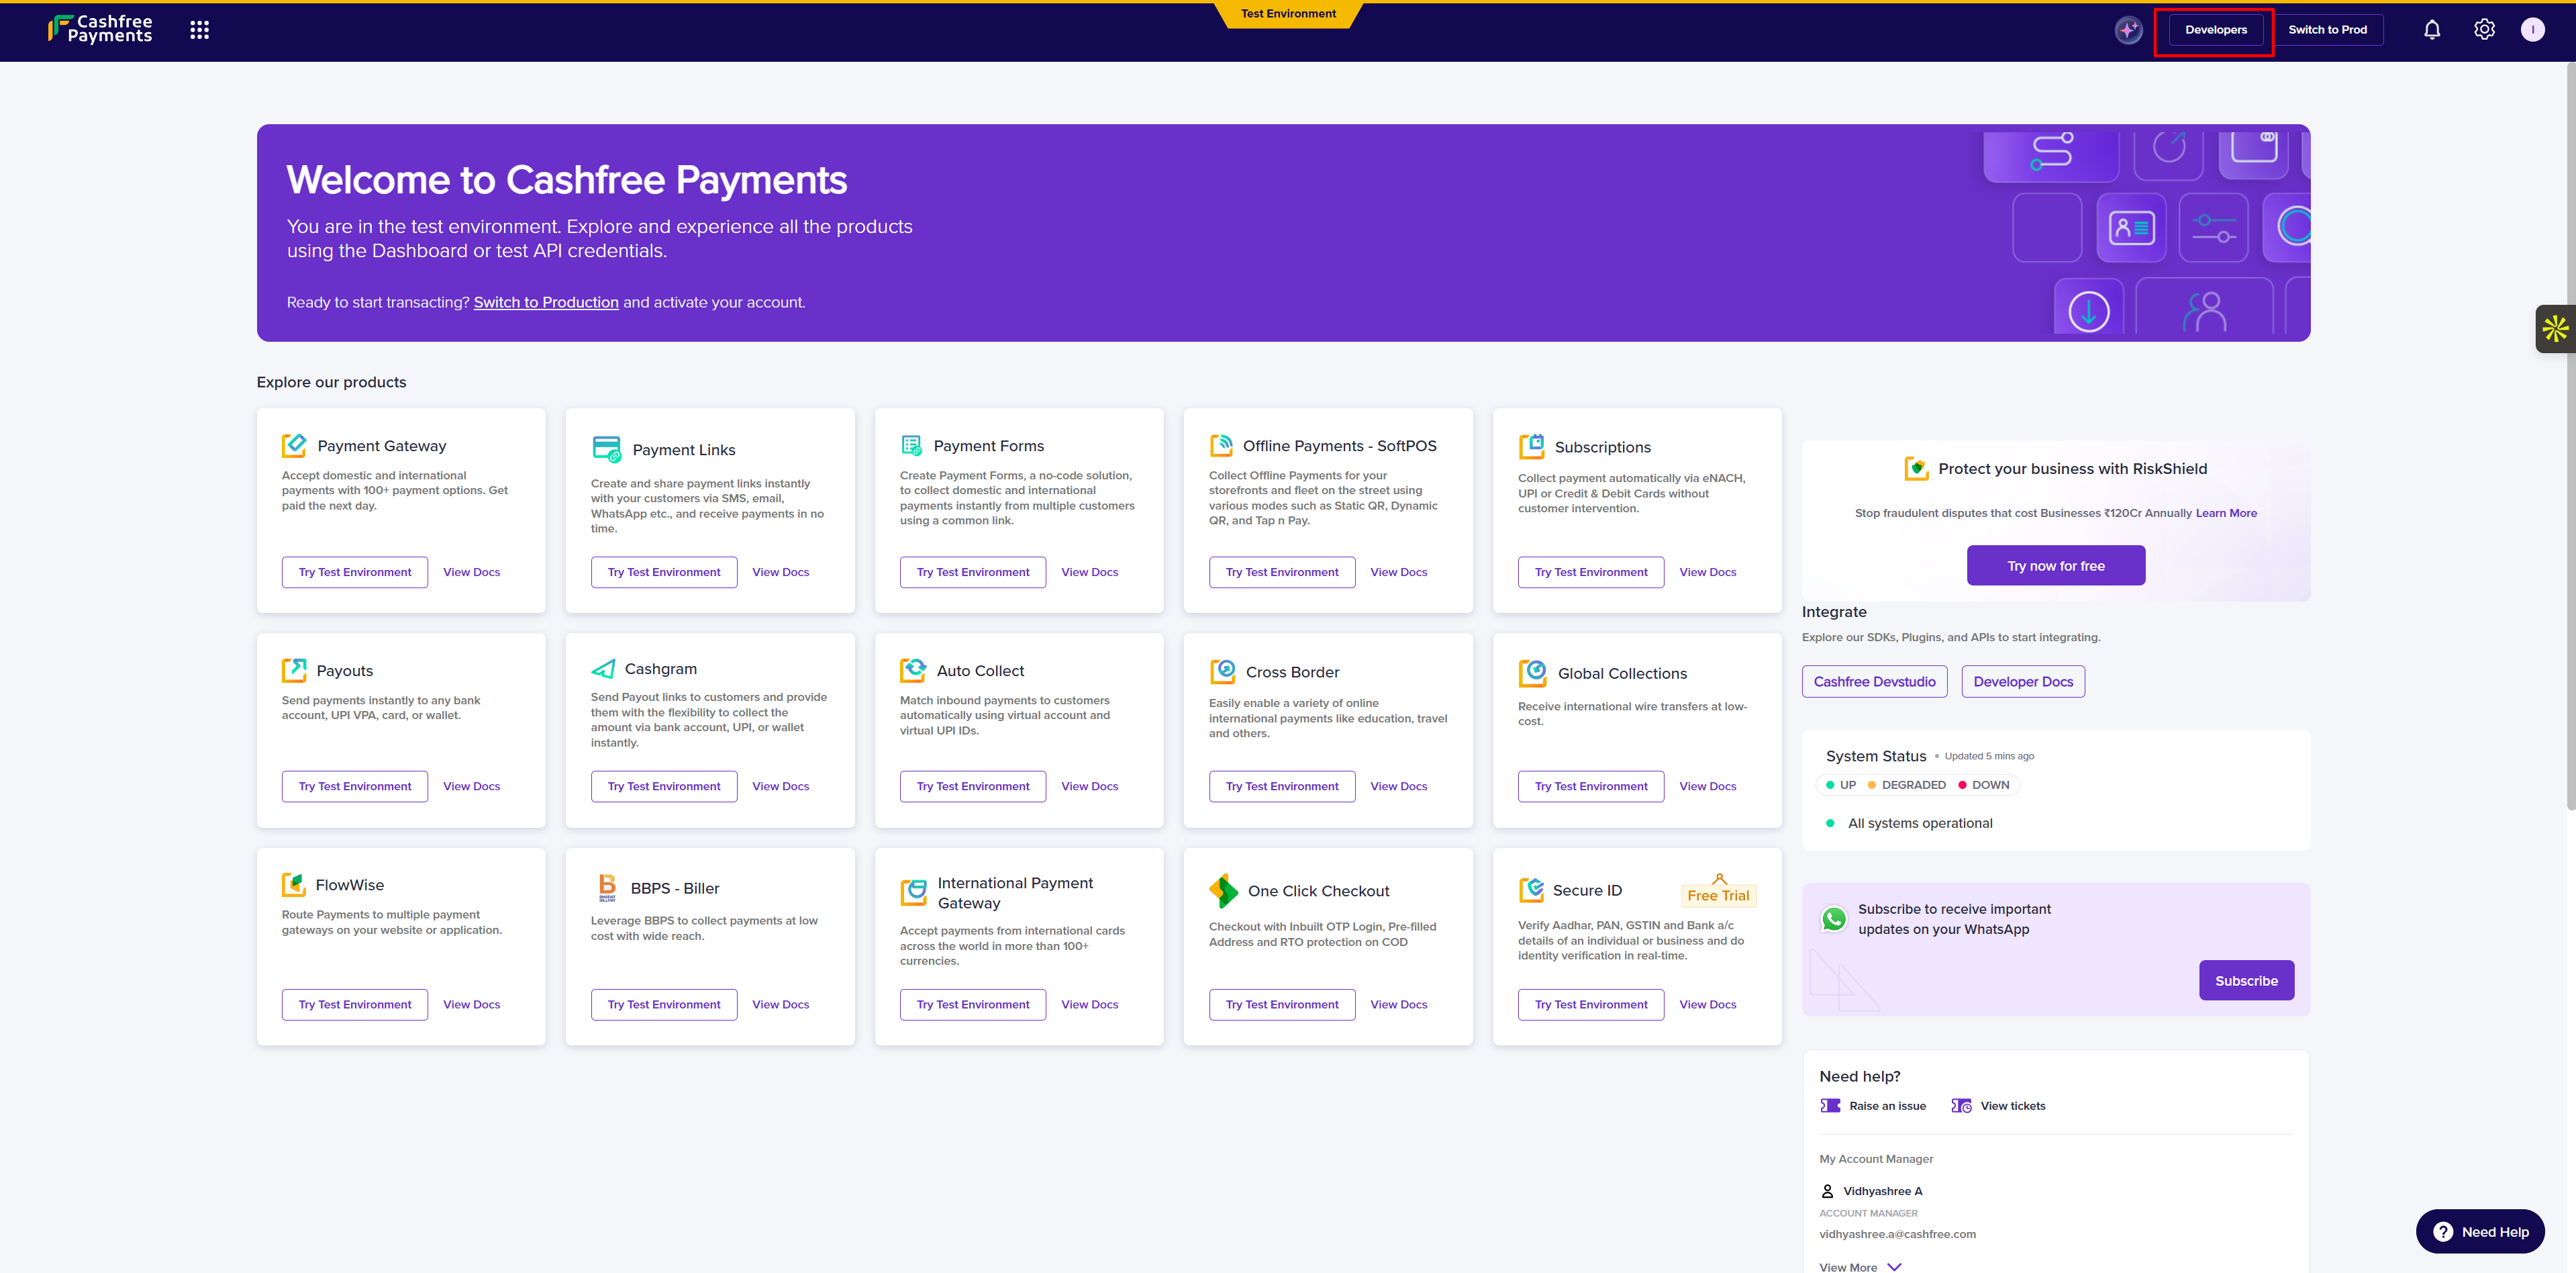Click the International Payment Gateway icon
2576x1273 pixels.
[913, 892]
